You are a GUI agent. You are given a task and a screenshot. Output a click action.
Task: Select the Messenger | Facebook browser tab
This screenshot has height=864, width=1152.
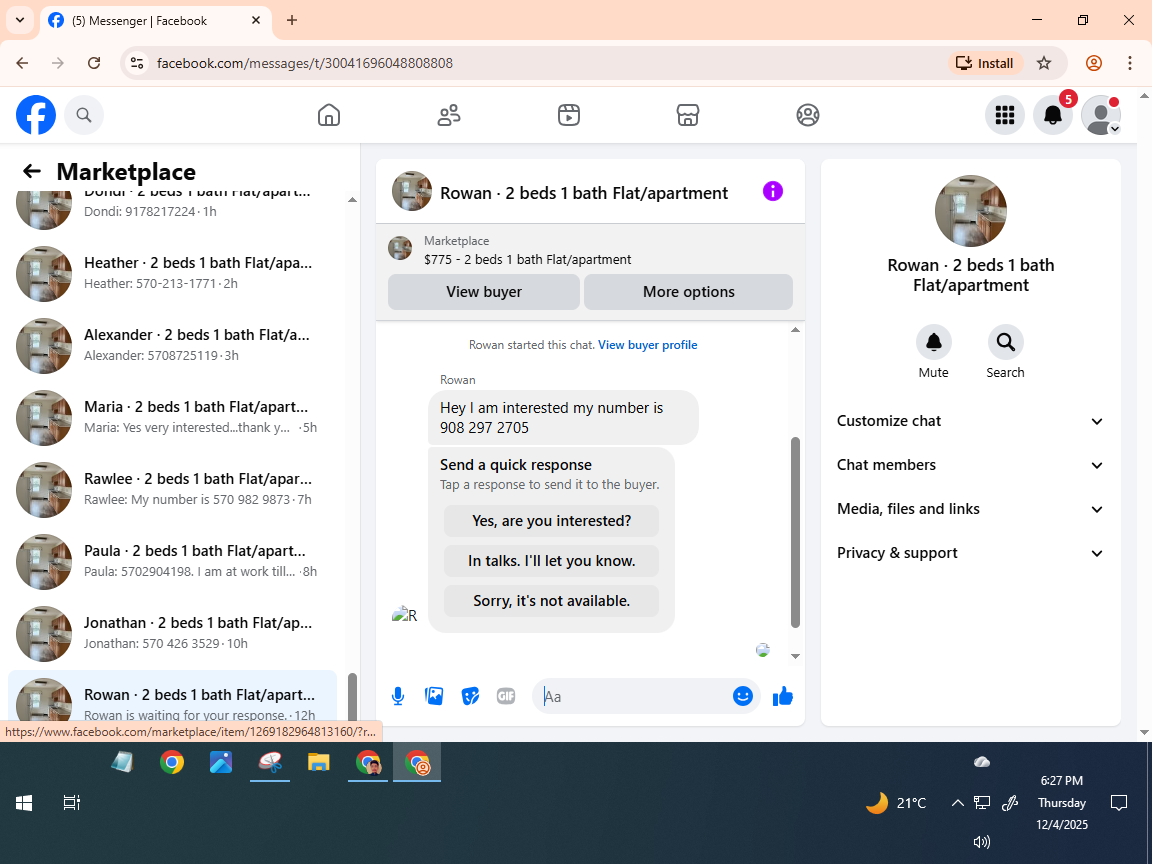pos(157,21)
